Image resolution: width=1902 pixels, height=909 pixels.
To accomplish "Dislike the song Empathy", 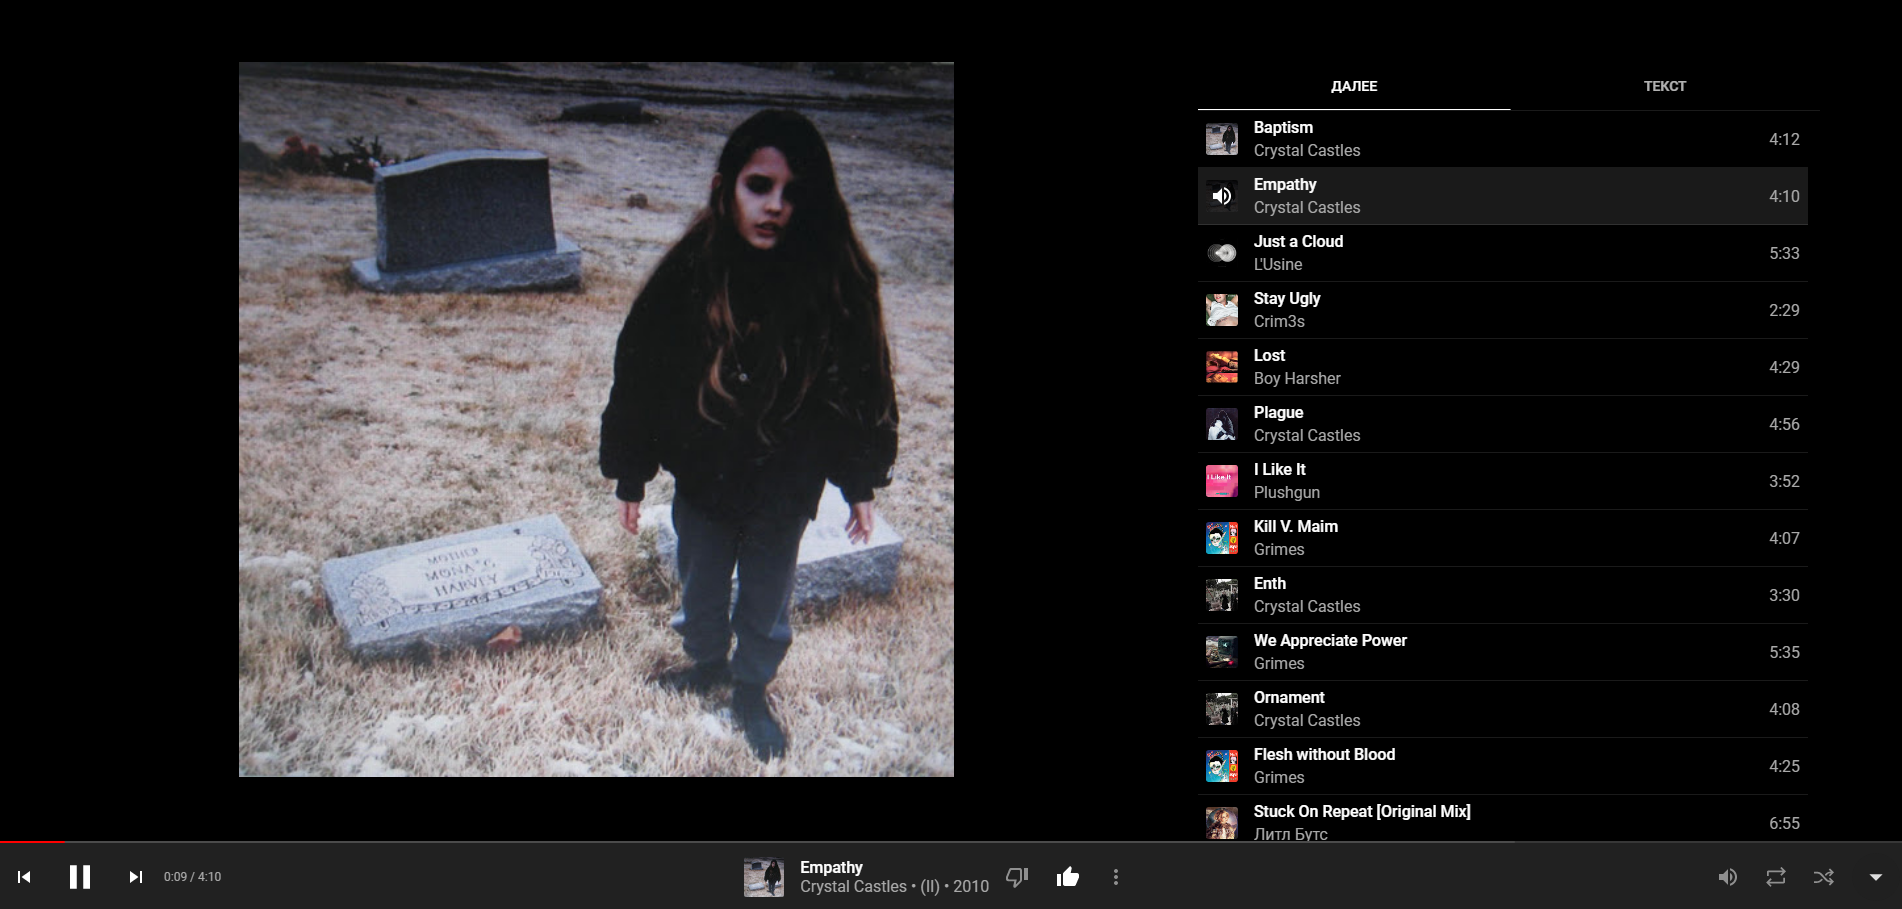I will (x=1017, y=877).
